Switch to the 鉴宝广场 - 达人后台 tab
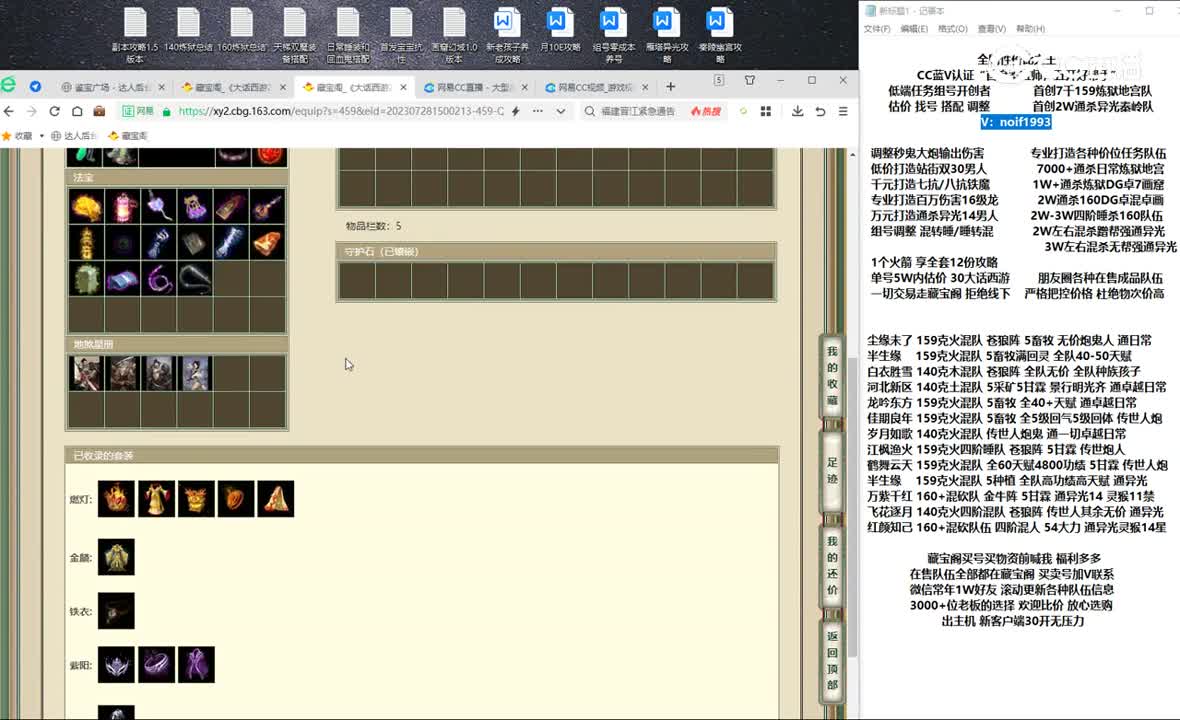The height and width of the screenshot is (720, 1180). [x=113, y=87]
